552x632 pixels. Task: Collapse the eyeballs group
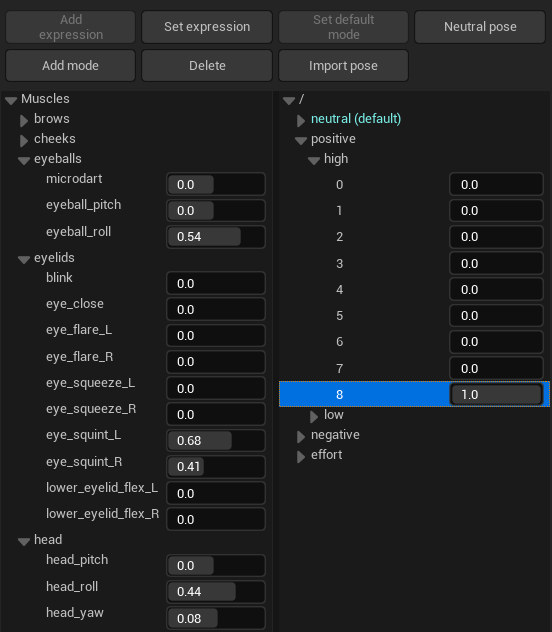tap(24, 160)
